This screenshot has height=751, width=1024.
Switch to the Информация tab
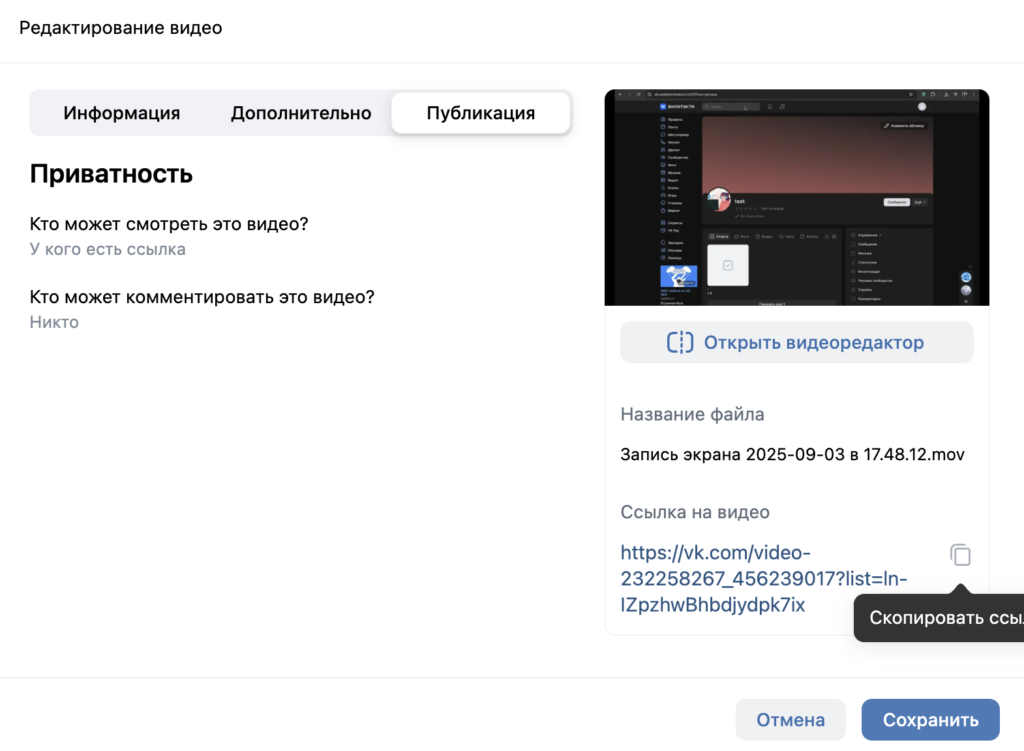tap(122, 113)
